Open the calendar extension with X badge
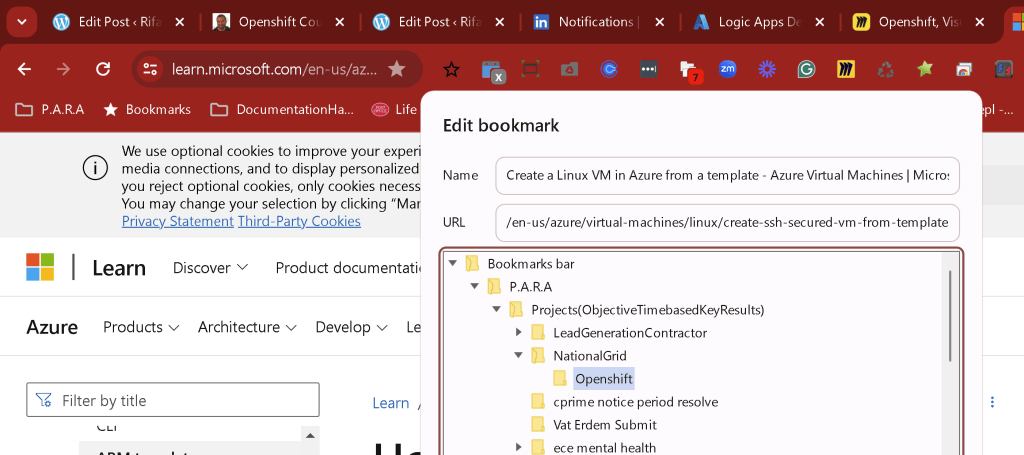This screenshot has height=455, width=1024. 492,71
